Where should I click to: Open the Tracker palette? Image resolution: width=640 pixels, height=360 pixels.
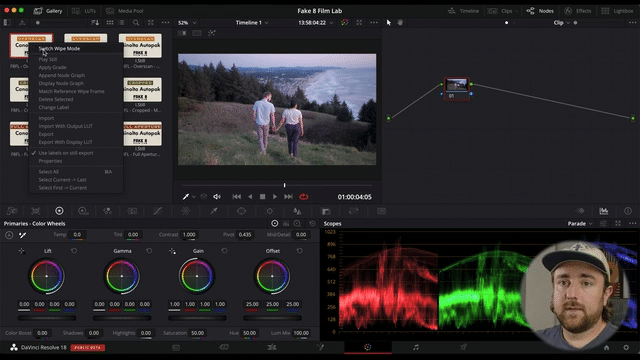[x=270, y=211]
